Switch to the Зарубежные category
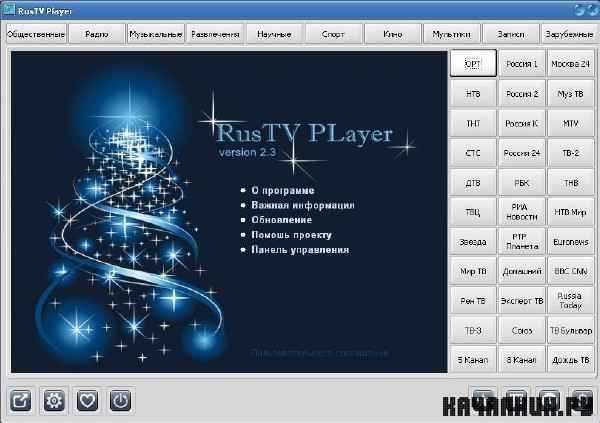 569,34
